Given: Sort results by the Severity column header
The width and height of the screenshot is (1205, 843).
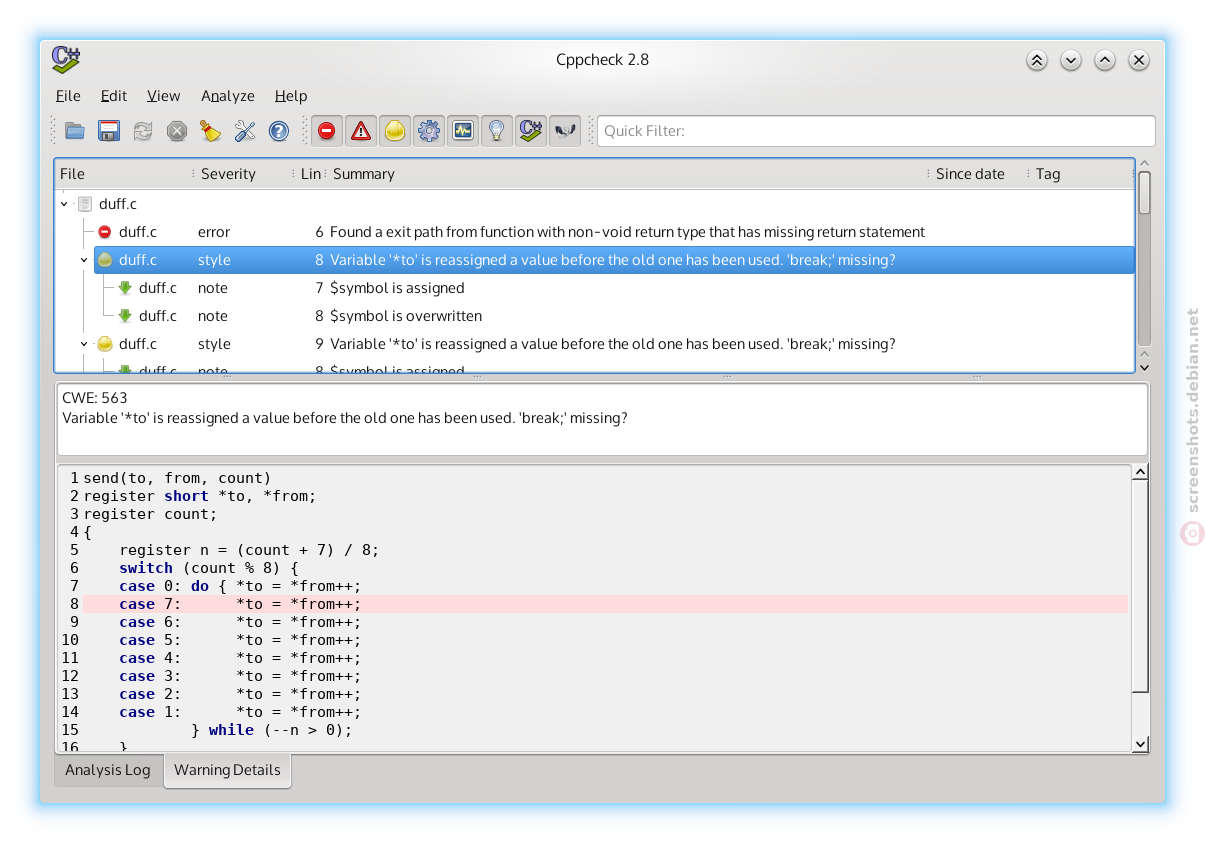Looking at the screenshot, I should (x=243, y=174).
